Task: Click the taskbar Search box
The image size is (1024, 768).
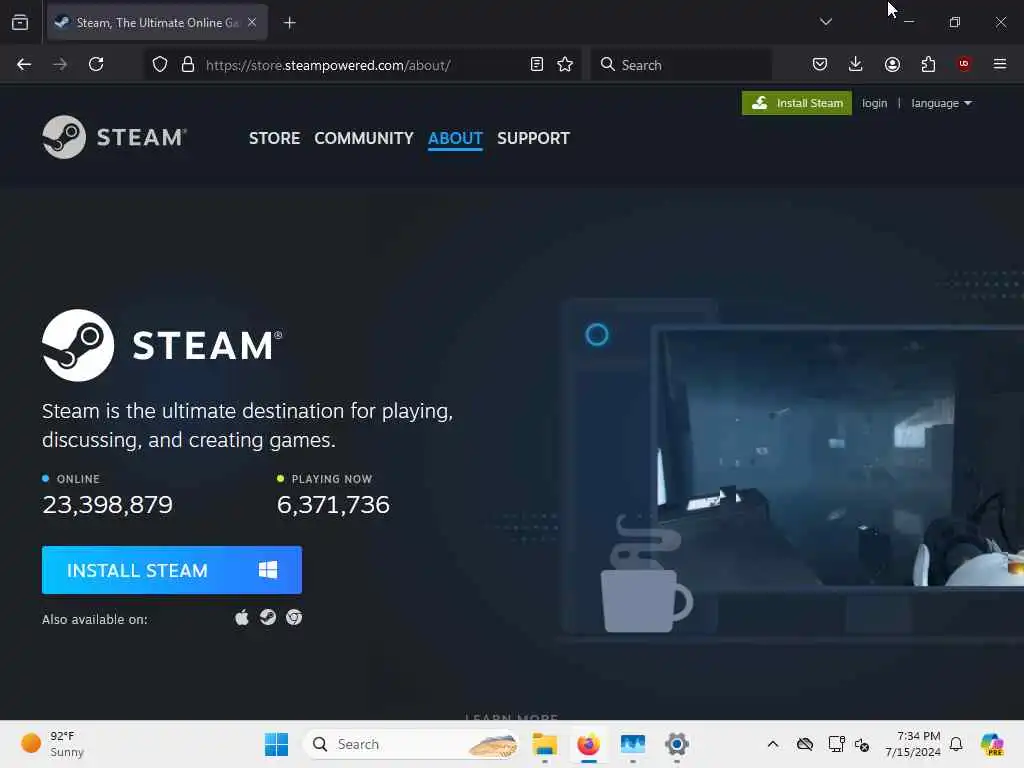Action: pyautogui.click(x=413, y=744)
